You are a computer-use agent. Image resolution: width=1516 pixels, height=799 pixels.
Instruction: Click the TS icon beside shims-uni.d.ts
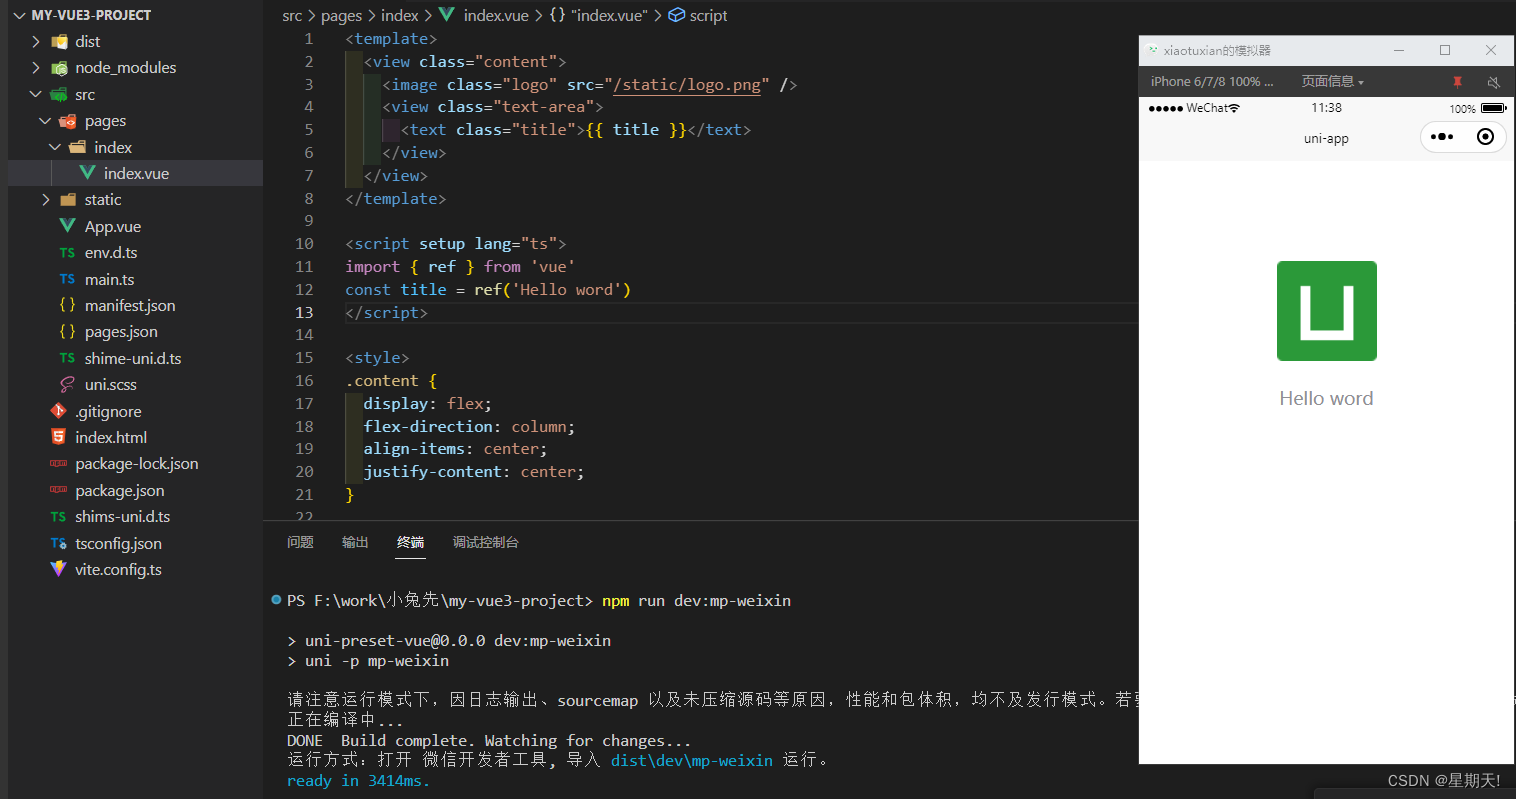(58, 517)
